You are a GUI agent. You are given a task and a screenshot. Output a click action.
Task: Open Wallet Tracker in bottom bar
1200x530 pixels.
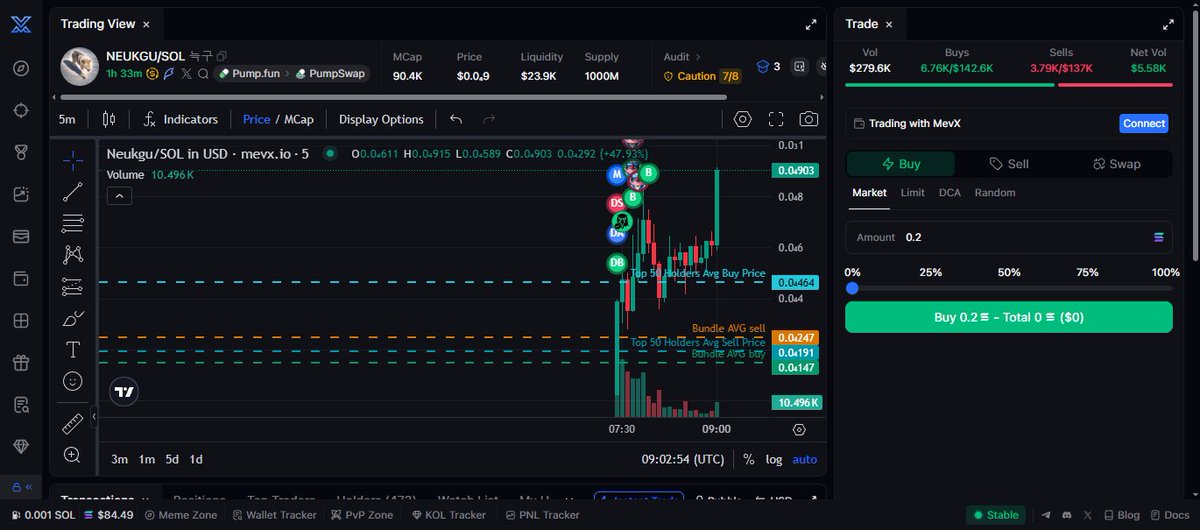click(274, 515)
